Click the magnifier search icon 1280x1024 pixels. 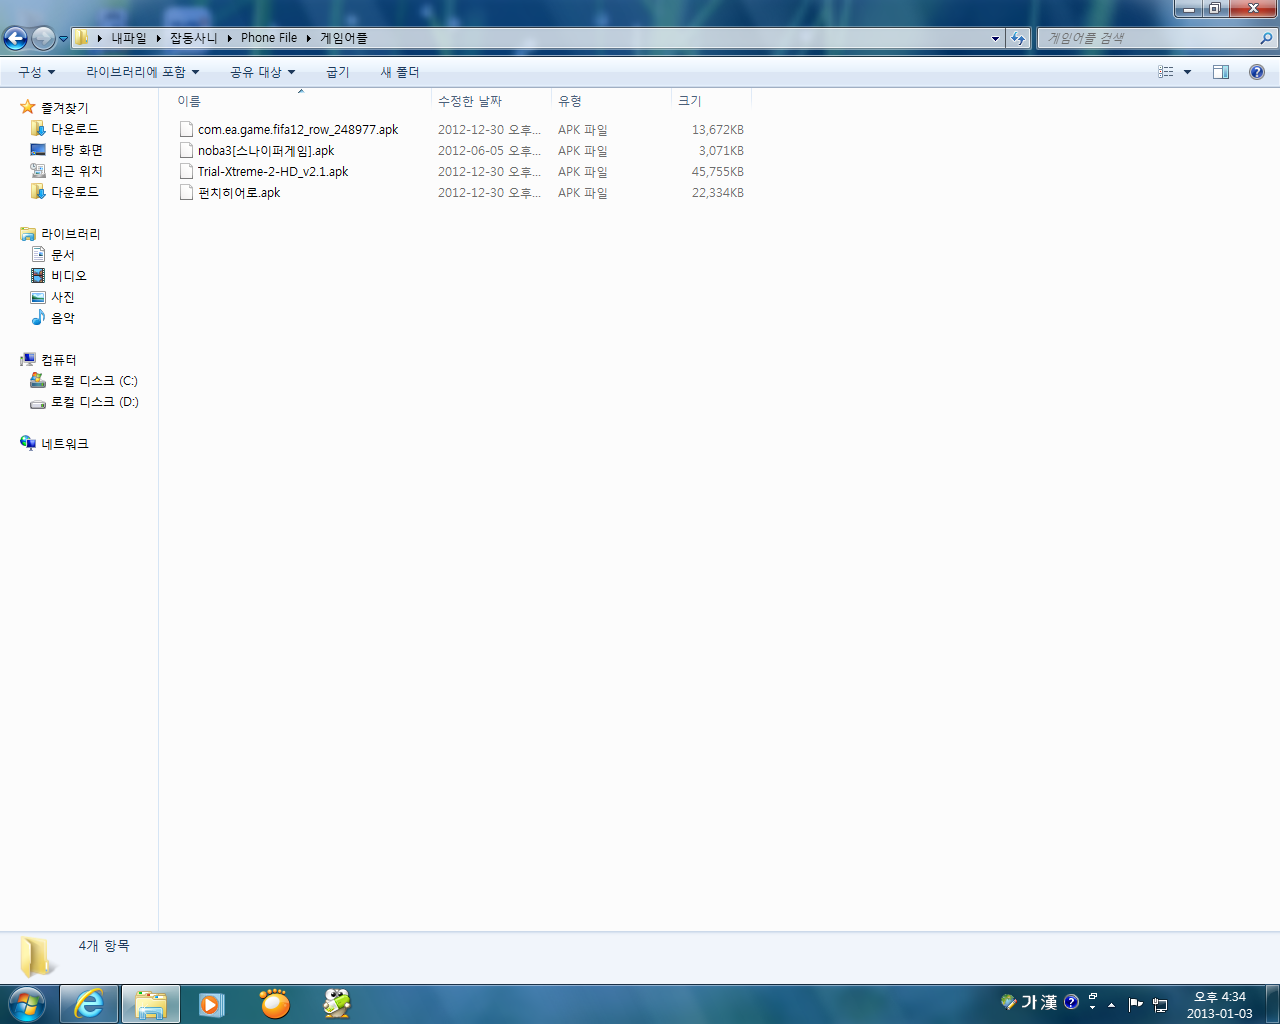coord(1267,38)
